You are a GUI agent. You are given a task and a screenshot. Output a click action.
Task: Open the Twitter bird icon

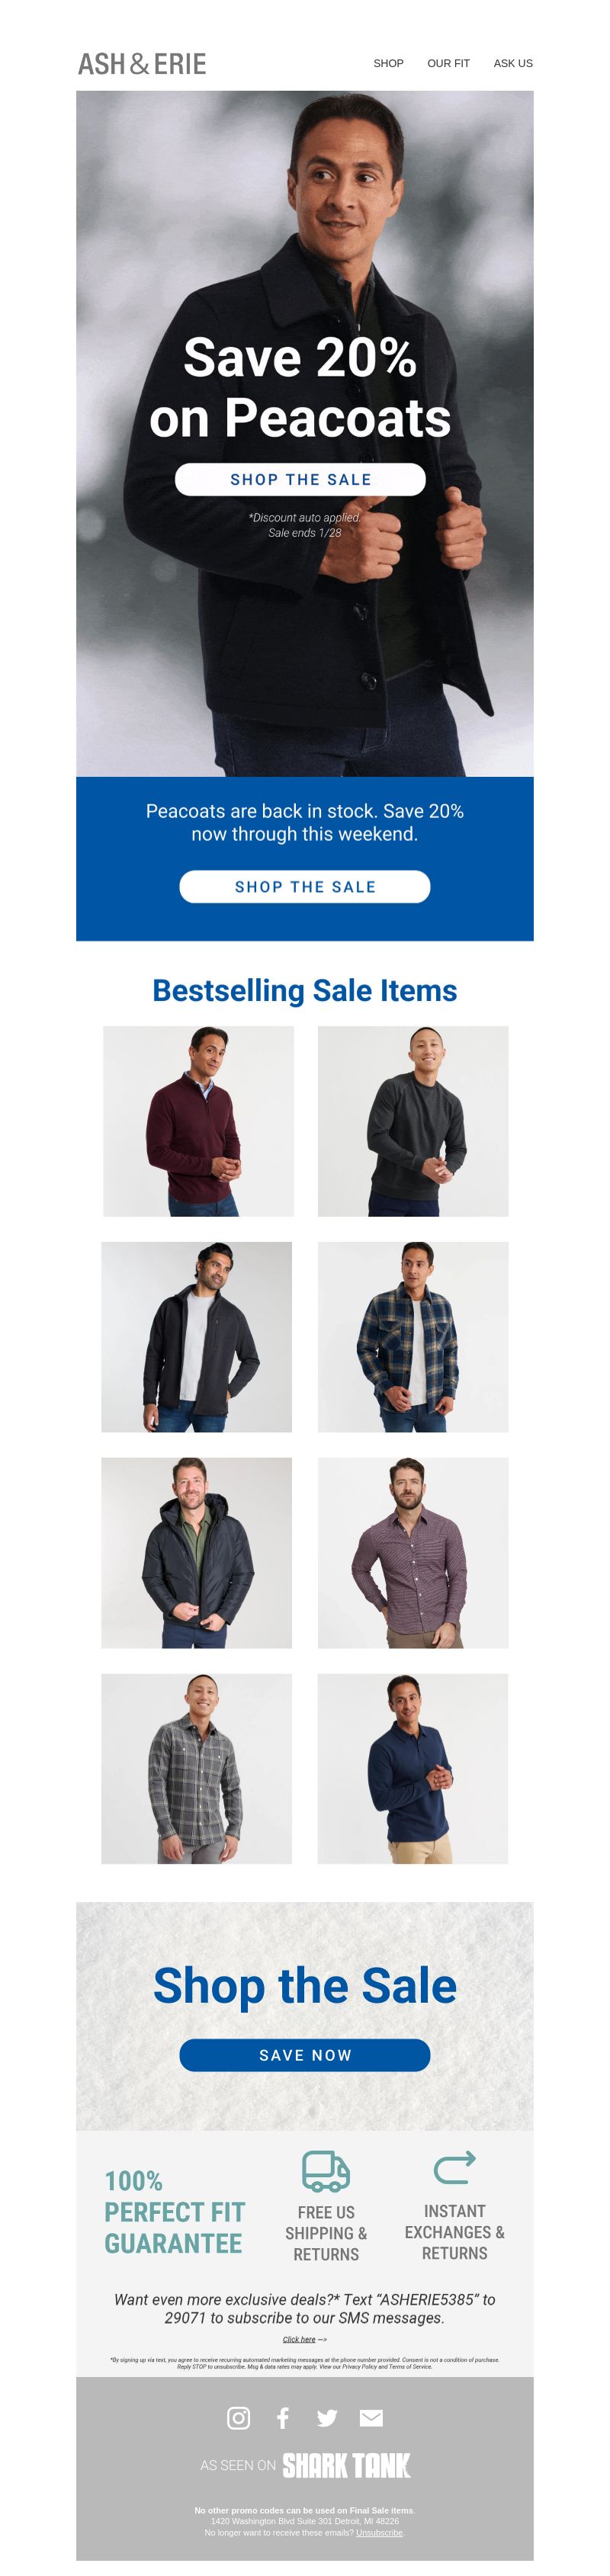coord(327,2418)
